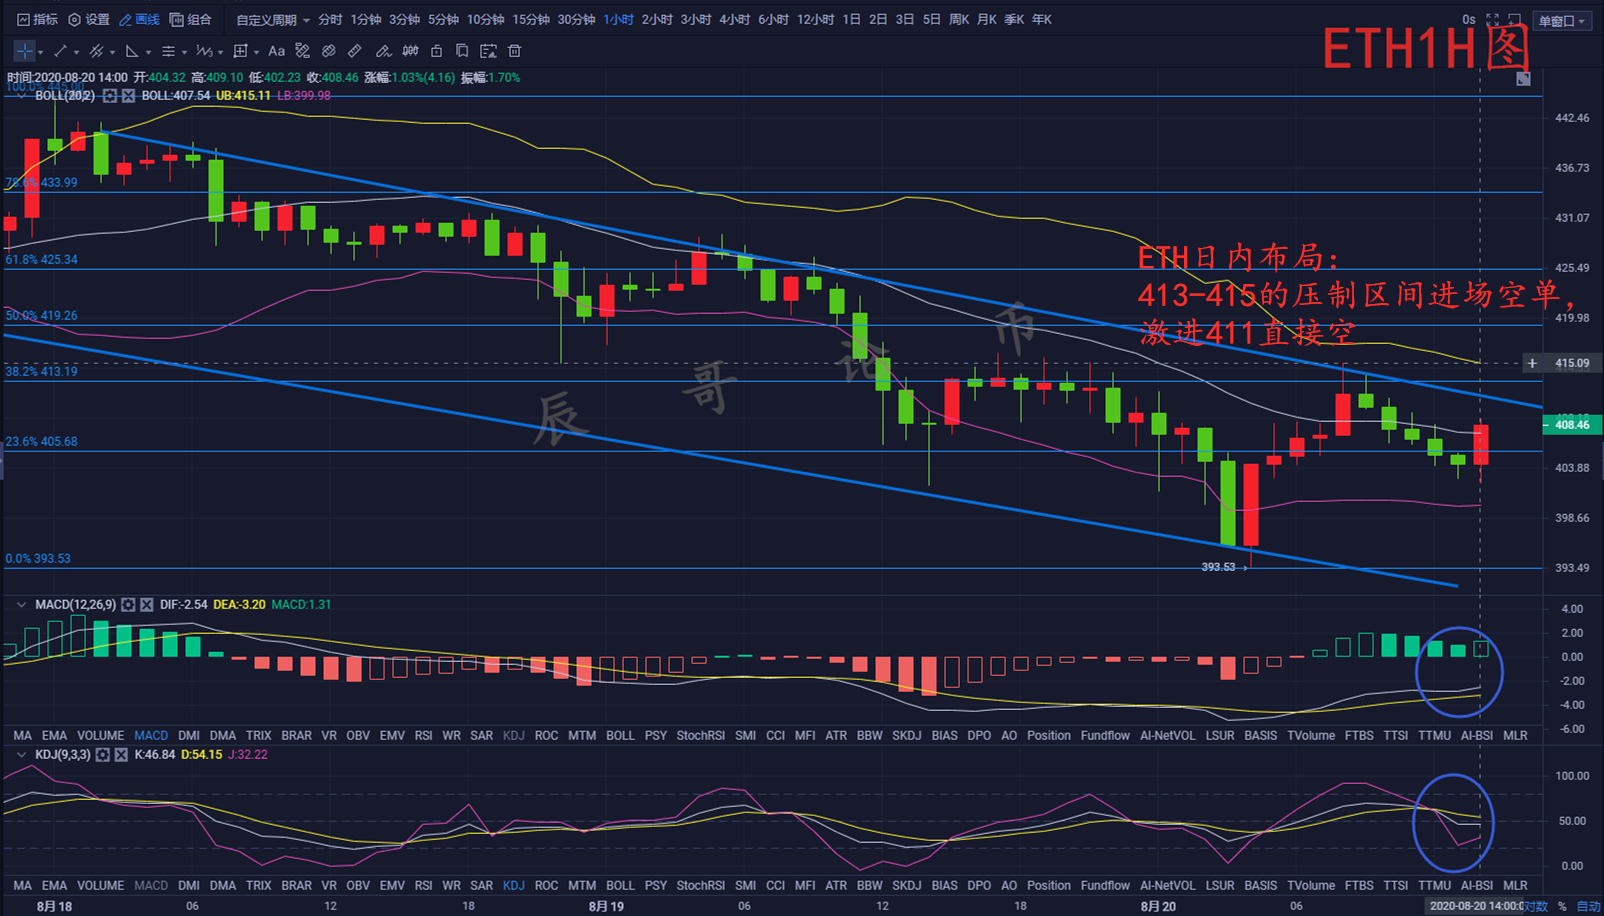The height and width of the screenshot is (916, 1604).
Task: Select the 15分钟 timeframe
Action: tap(531, 20)
